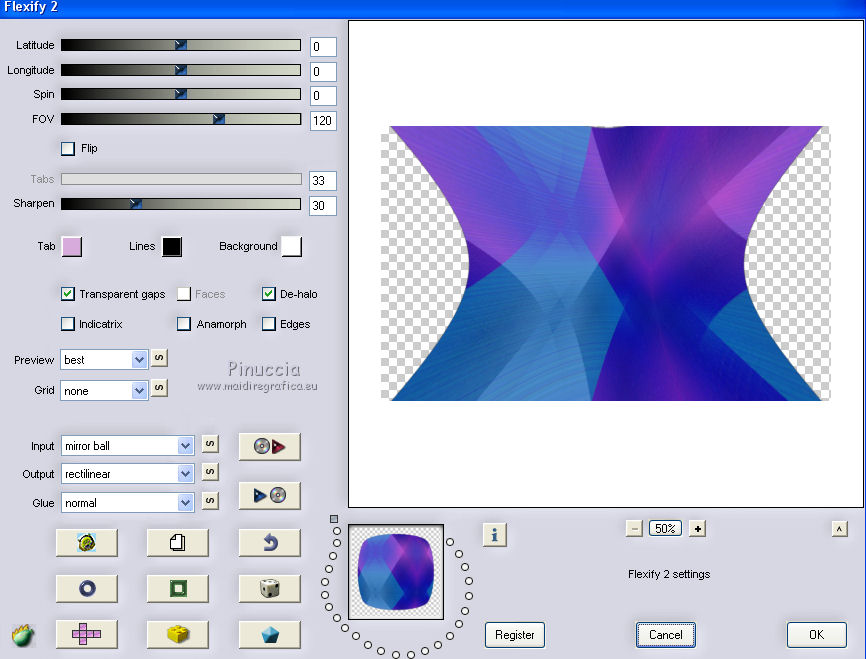Click the small square above dotted ring
This screenshot has height=659, width=866.
(x=334, y=519)
